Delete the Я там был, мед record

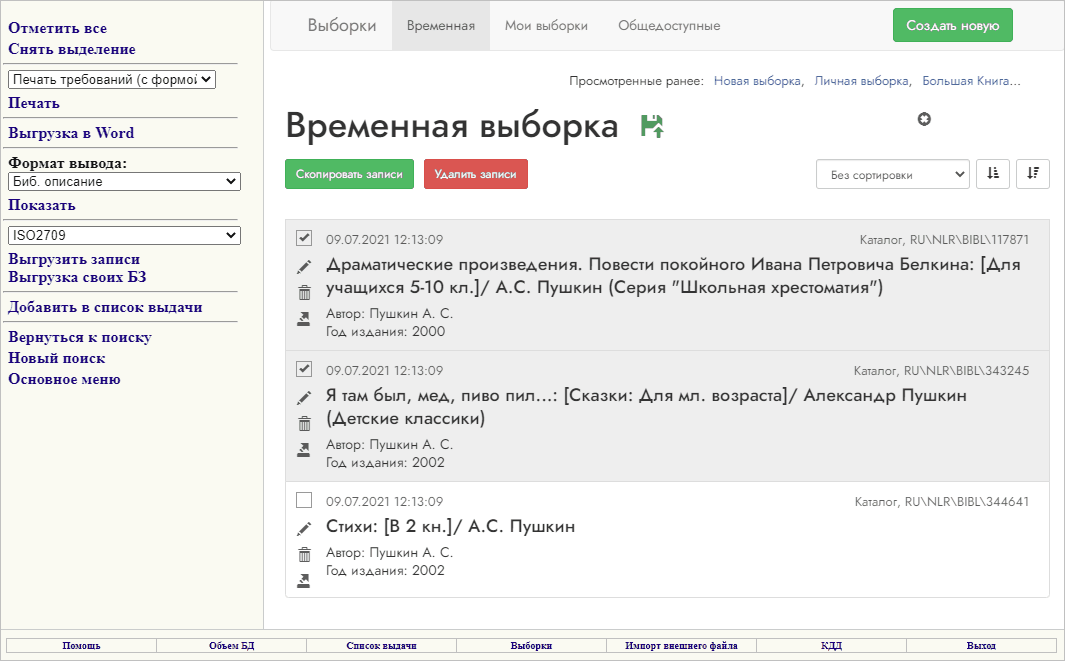[x=304, y=424]
